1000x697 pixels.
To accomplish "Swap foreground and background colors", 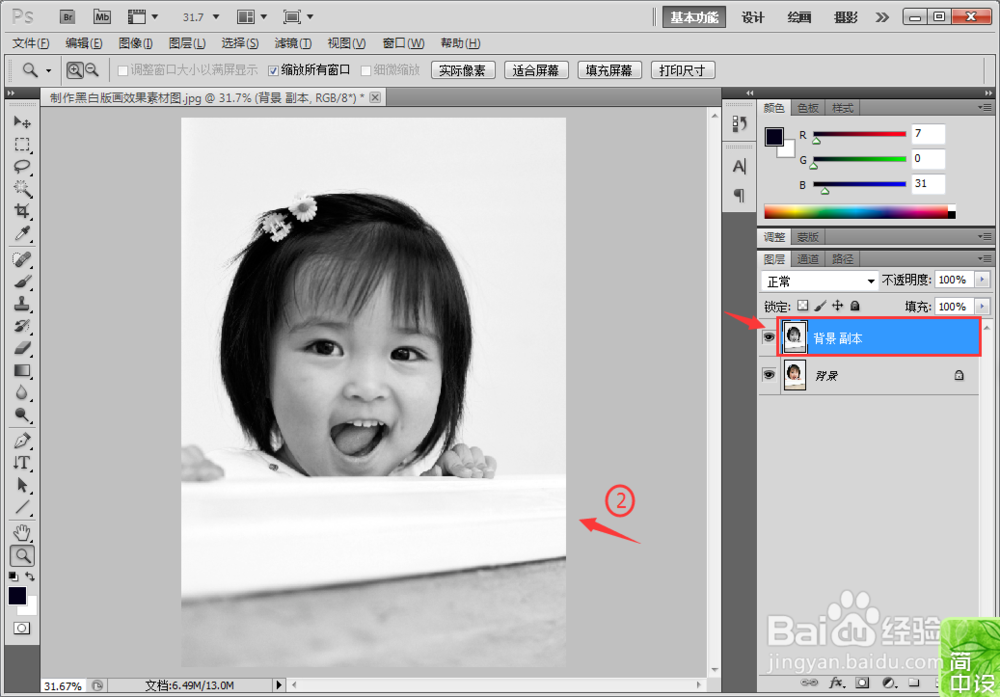I will (30, 576).
